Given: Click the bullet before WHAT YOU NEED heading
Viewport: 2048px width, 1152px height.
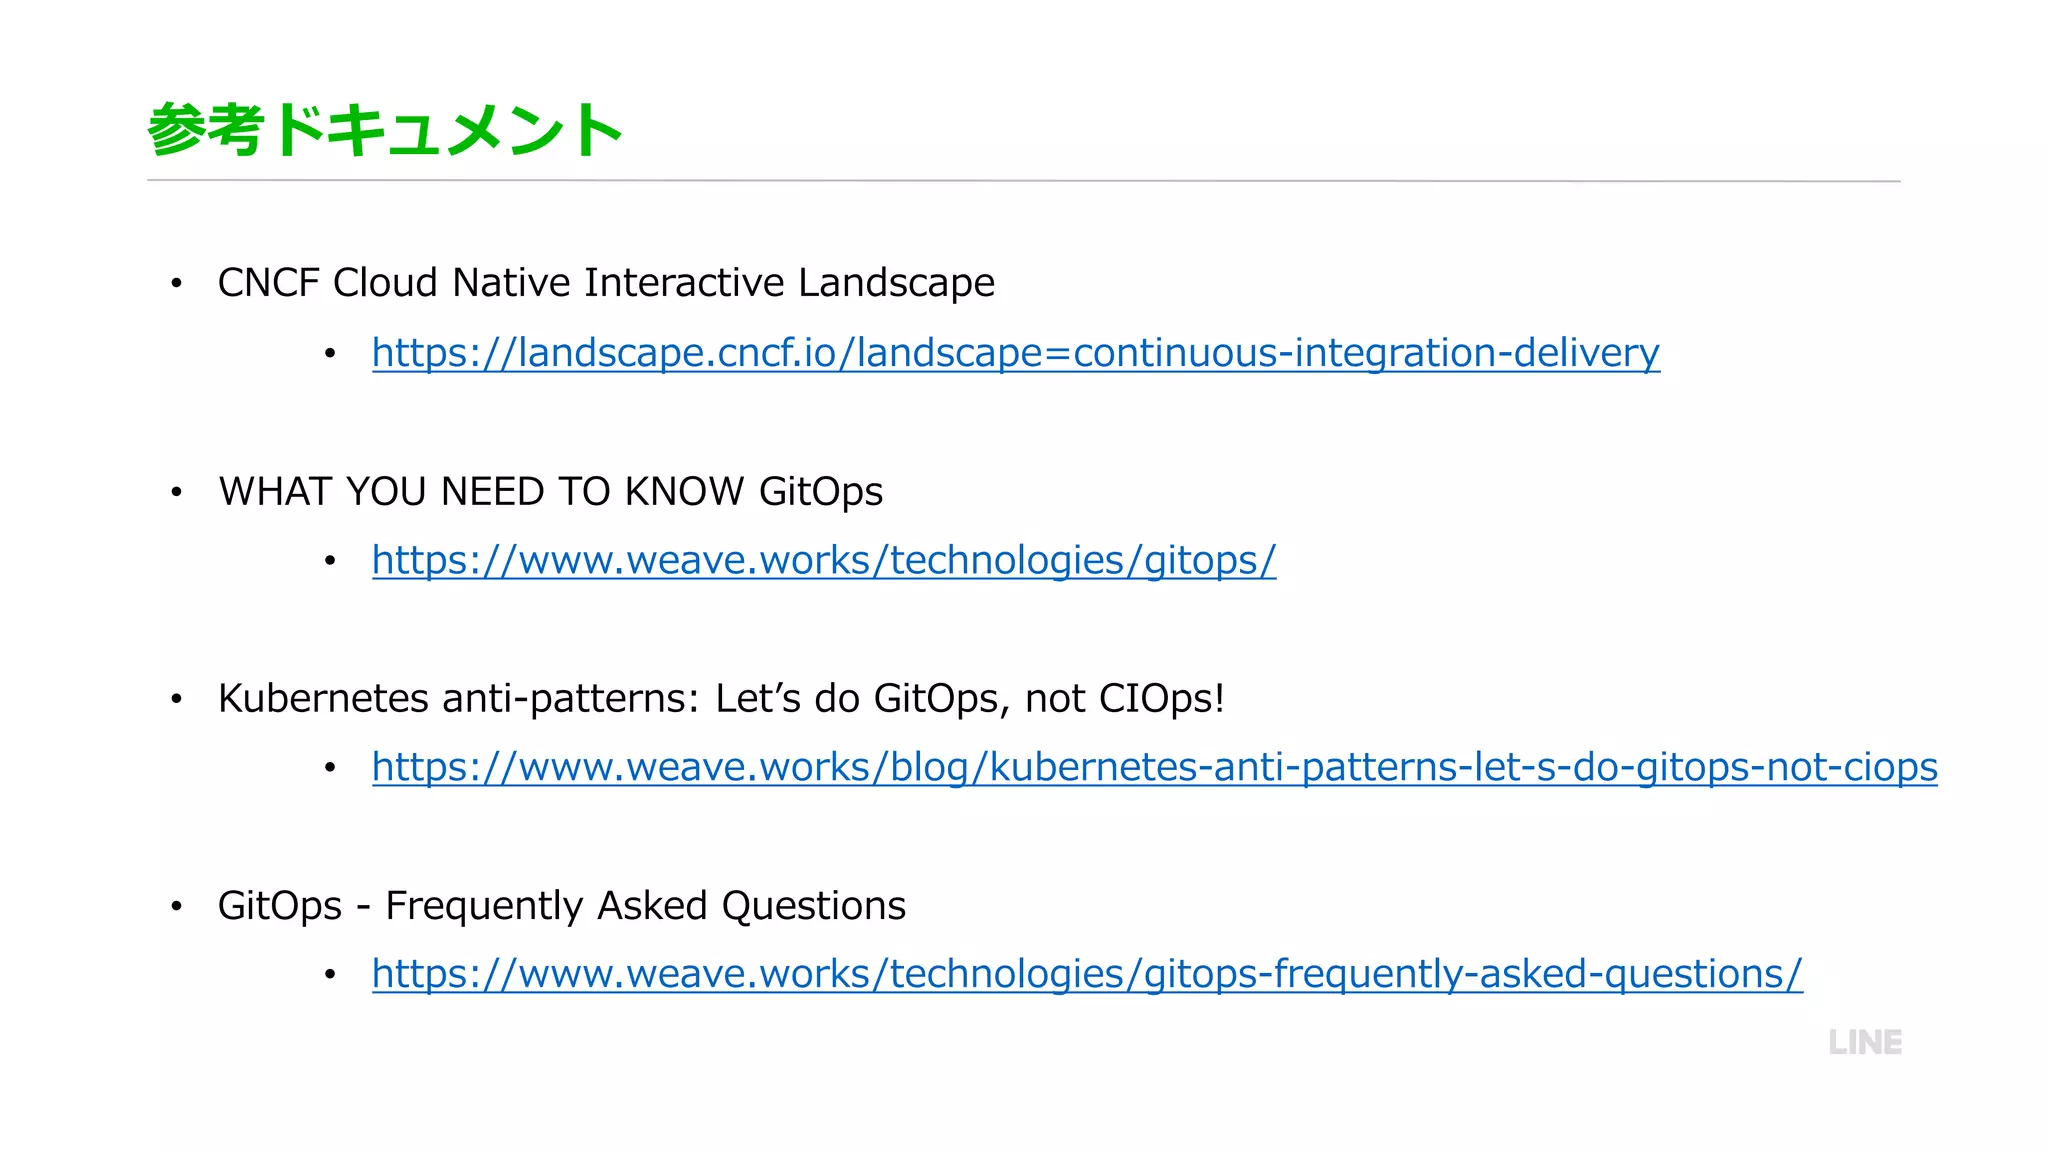Looking at the screenshot, I should [176, 492].
